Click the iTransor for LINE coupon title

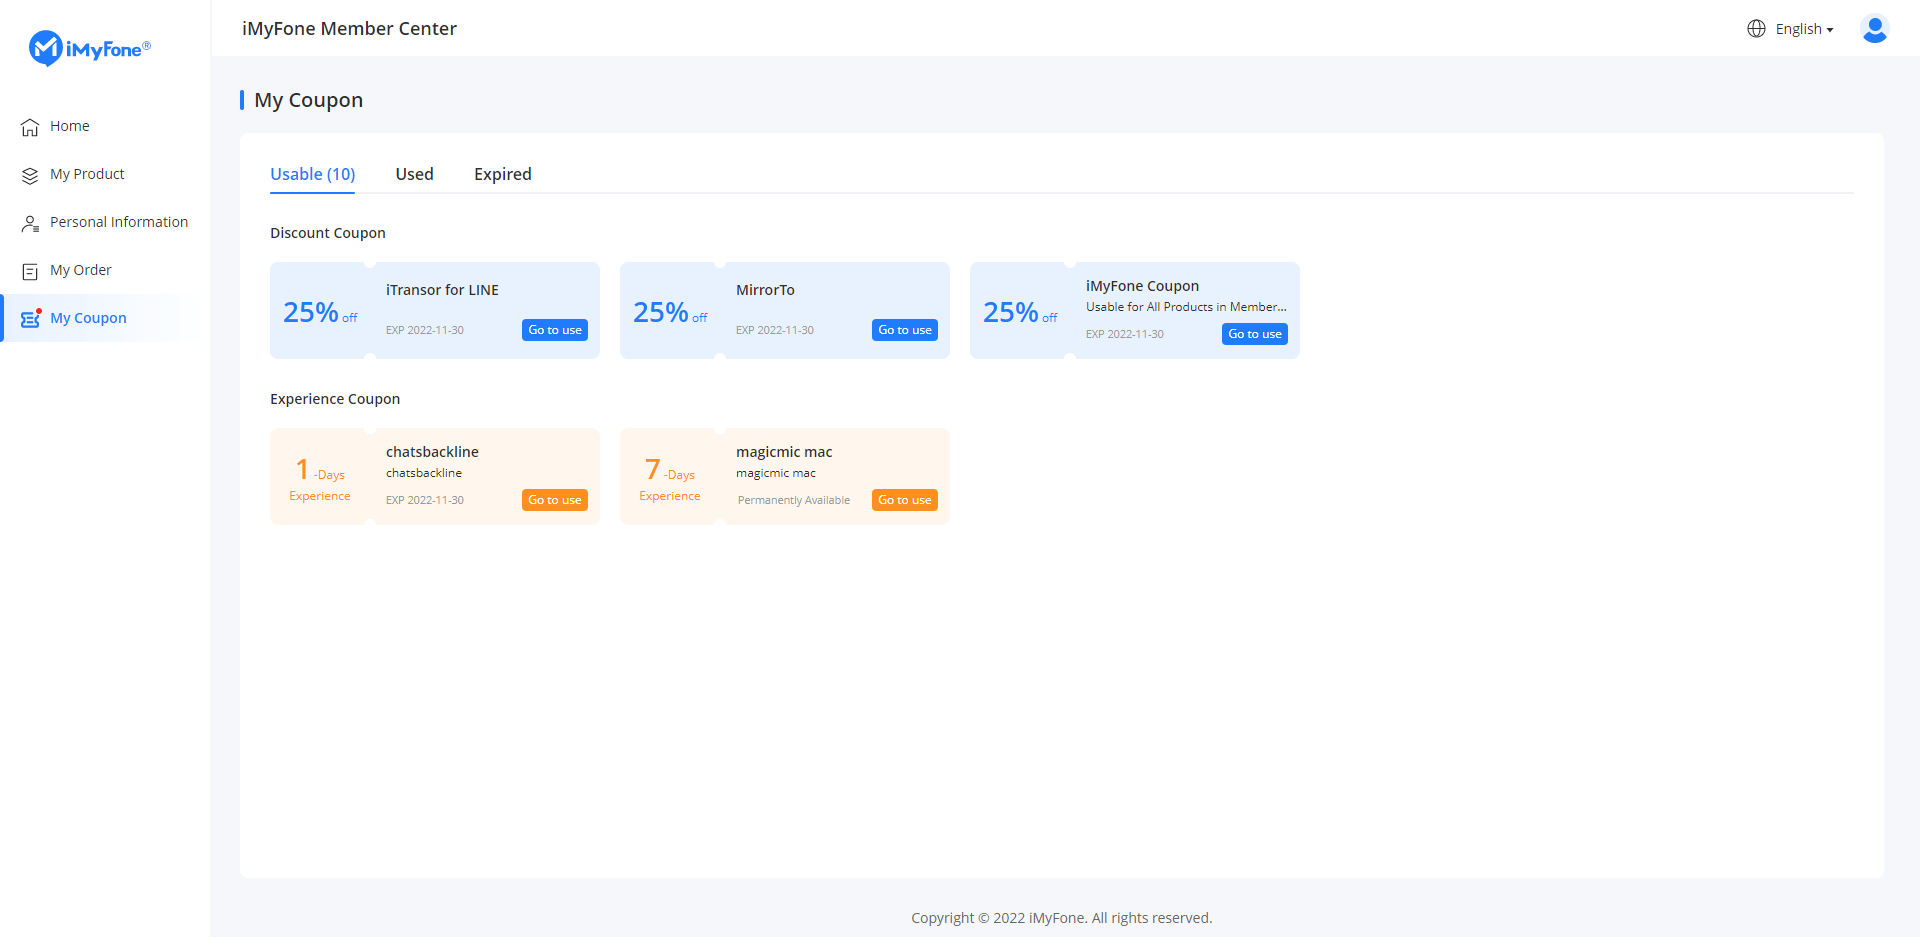(442, 290)
